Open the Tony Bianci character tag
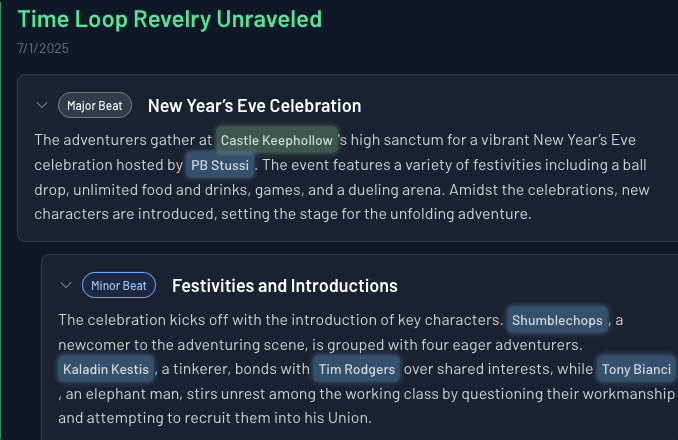The width and height of the screenshot is (678, 440). click(x=637, y=370)
